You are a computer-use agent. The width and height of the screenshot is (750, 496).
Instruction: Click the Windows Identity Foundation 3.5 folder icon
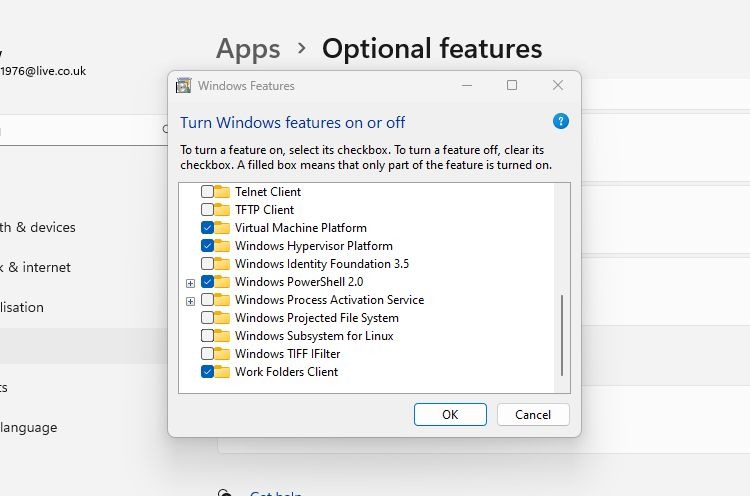coord(222,264)
